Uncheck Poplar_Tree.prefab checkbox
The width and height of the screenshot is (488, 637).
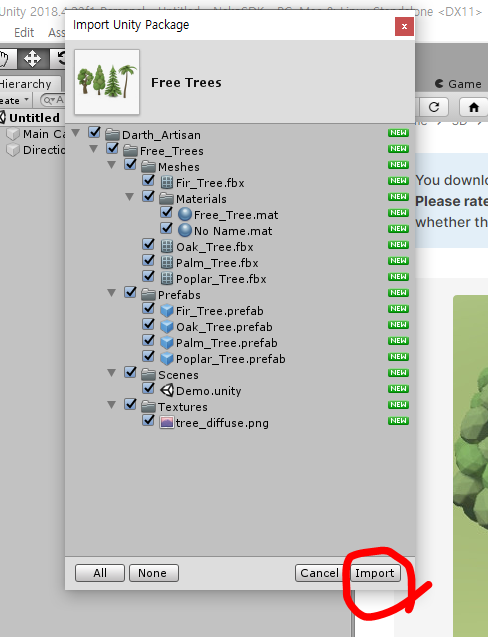(148, 356)
